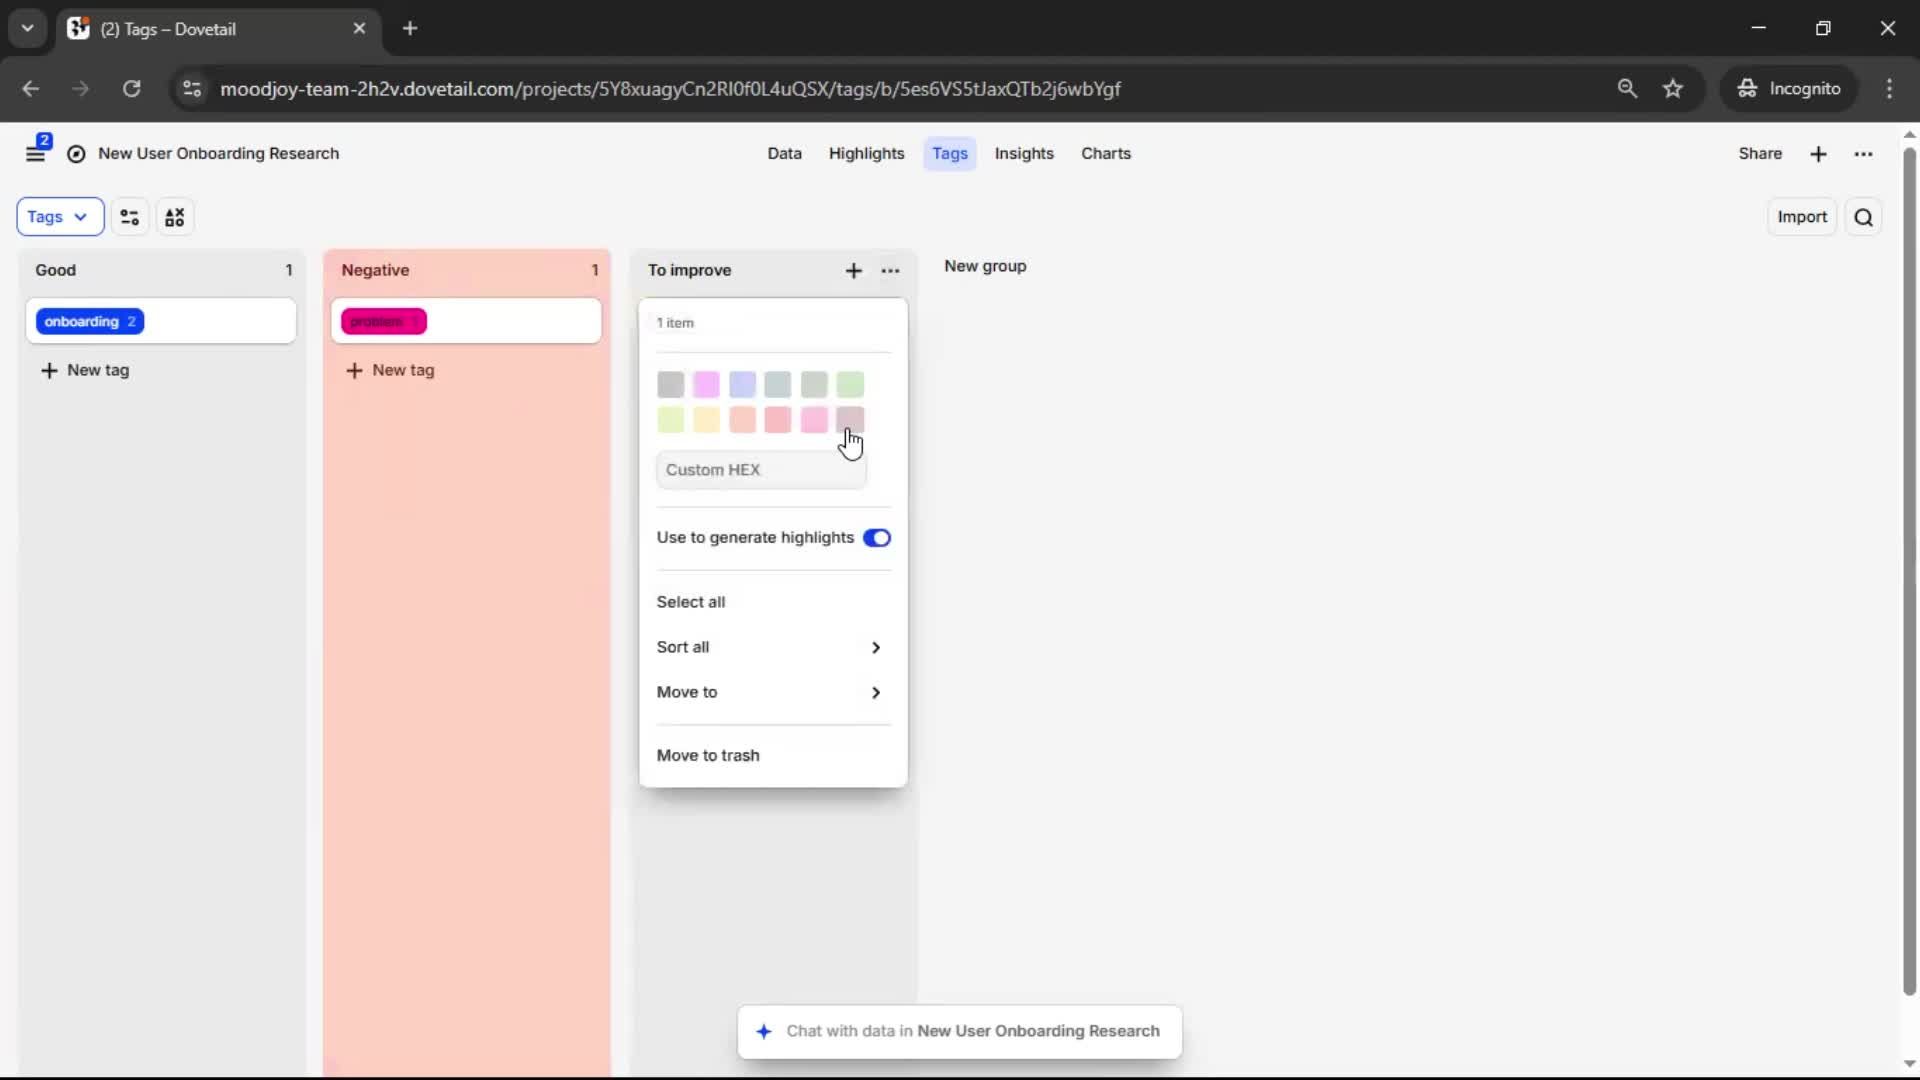Switch to the Highlights tab
1920x1080 pixels.
[866, 154]
